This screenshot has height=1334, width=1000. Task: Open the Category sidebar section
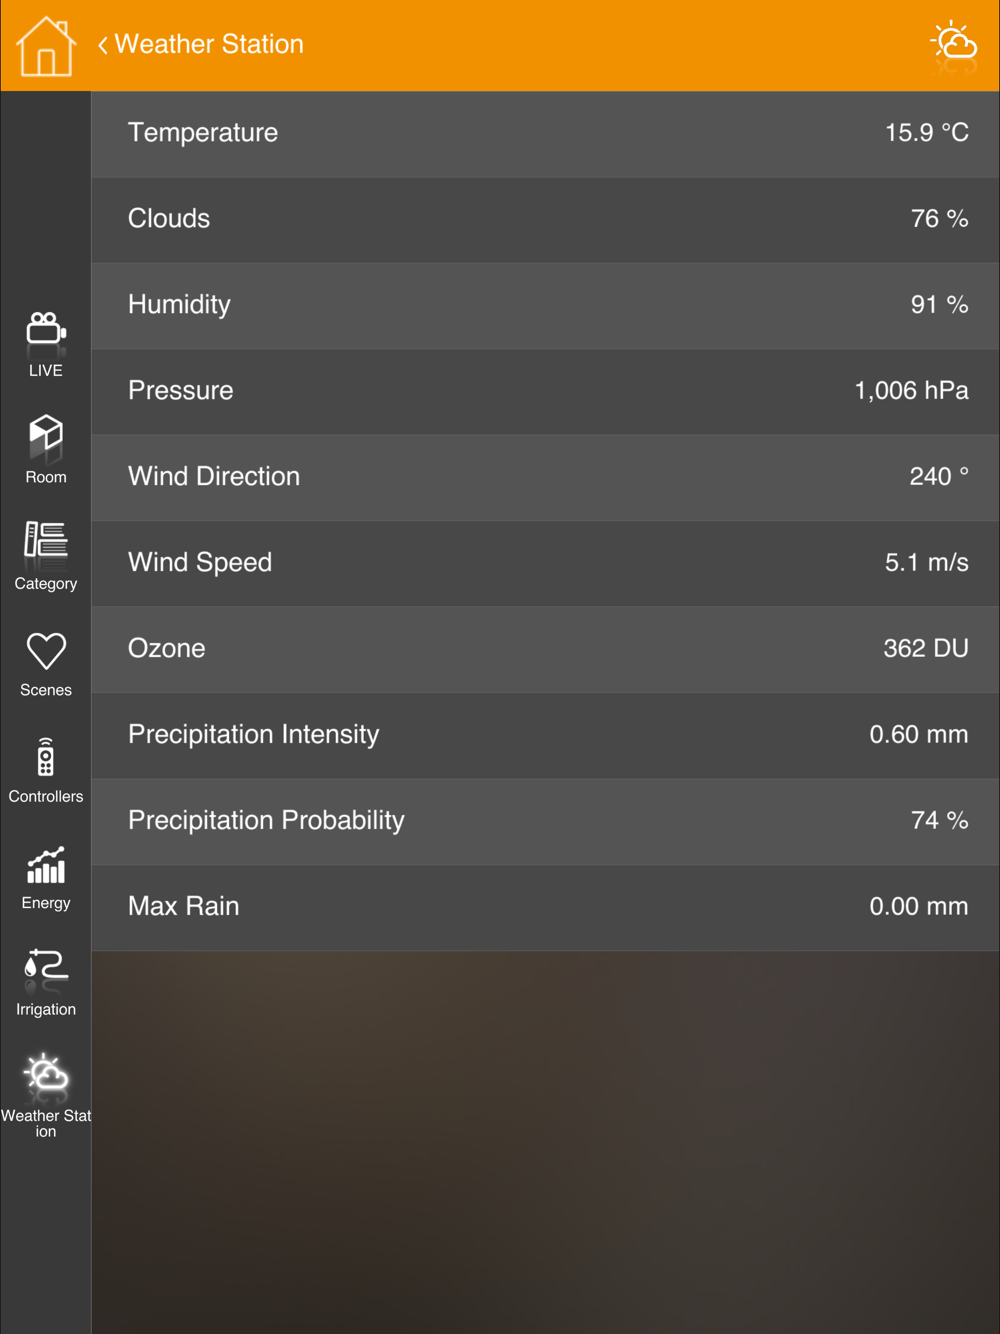tap(46, 556)
